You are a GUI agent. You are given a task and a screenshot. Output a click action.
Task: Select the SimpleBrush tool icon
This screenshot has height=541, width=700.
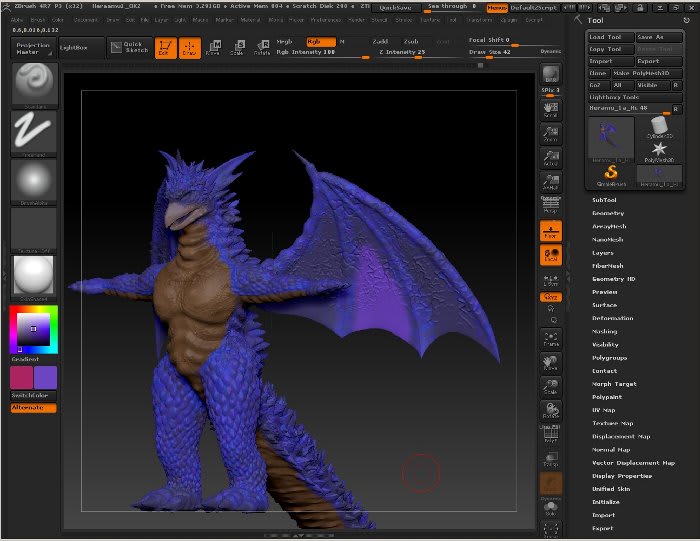click(611, 176)
